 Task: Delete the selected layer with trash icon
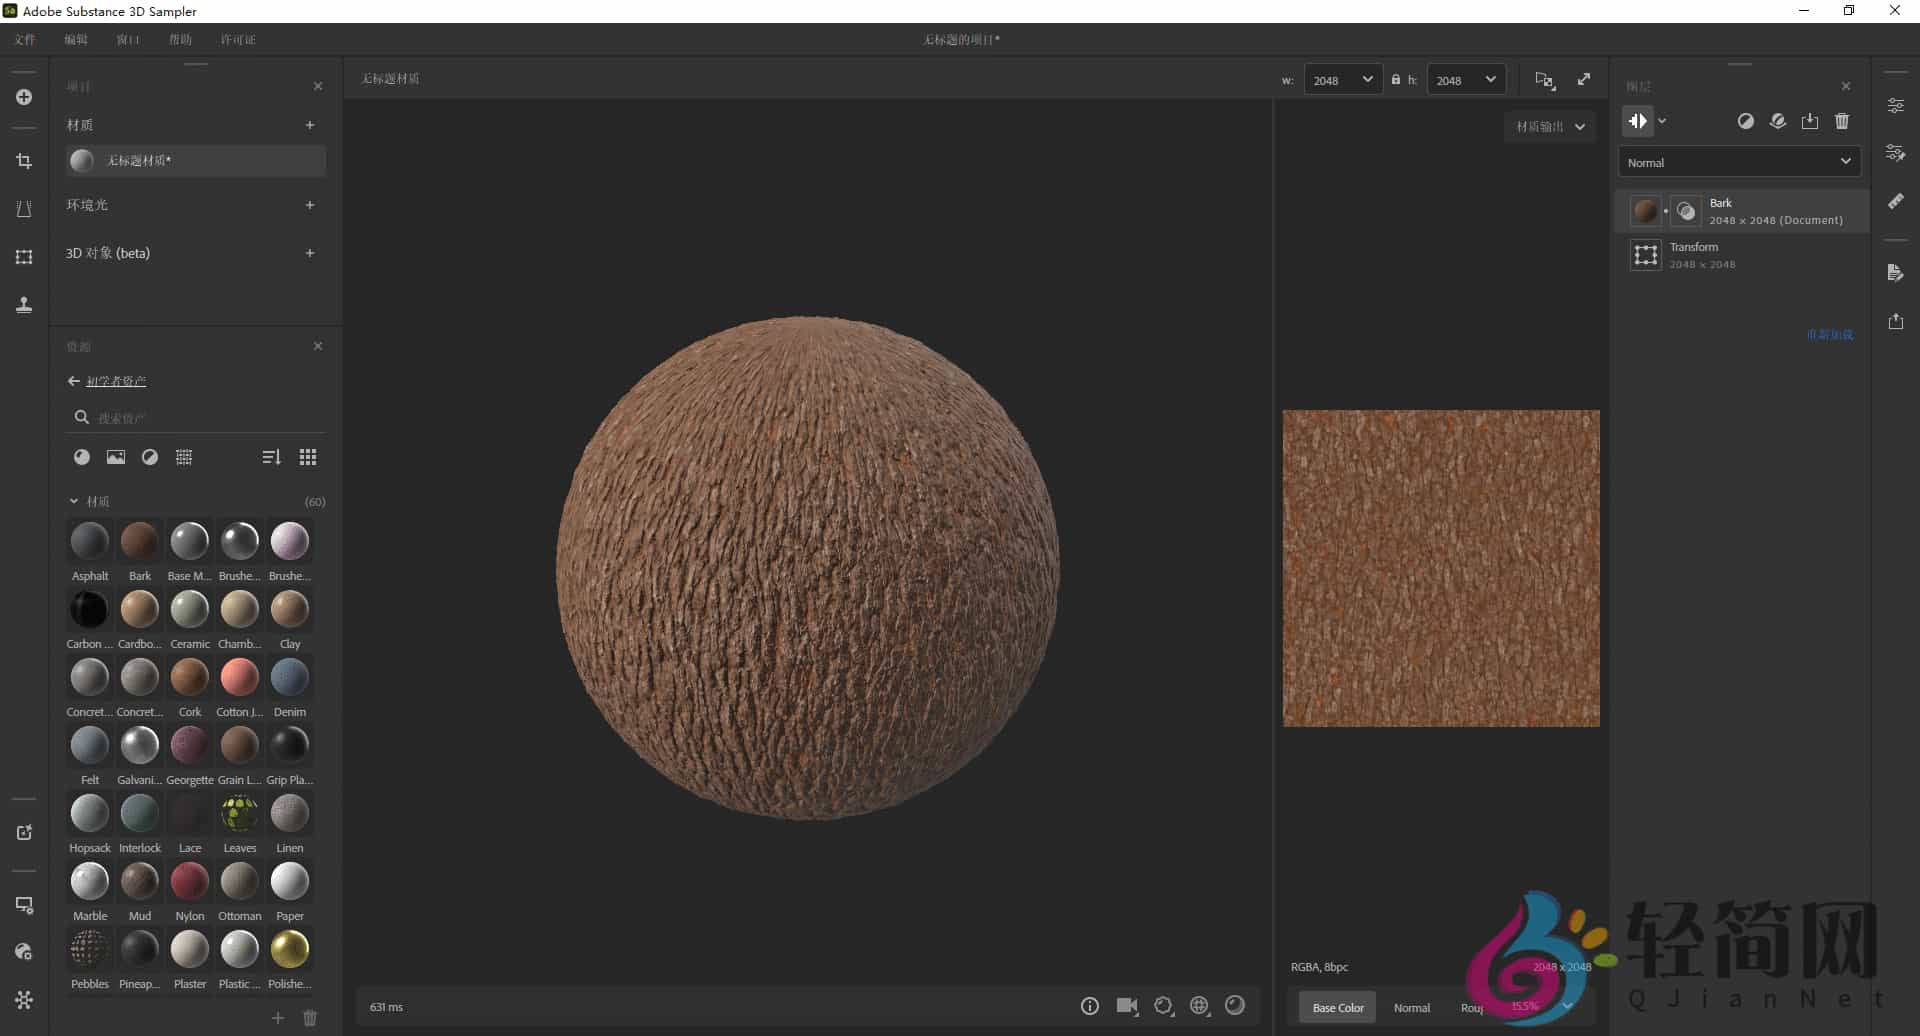[1843, 121]
